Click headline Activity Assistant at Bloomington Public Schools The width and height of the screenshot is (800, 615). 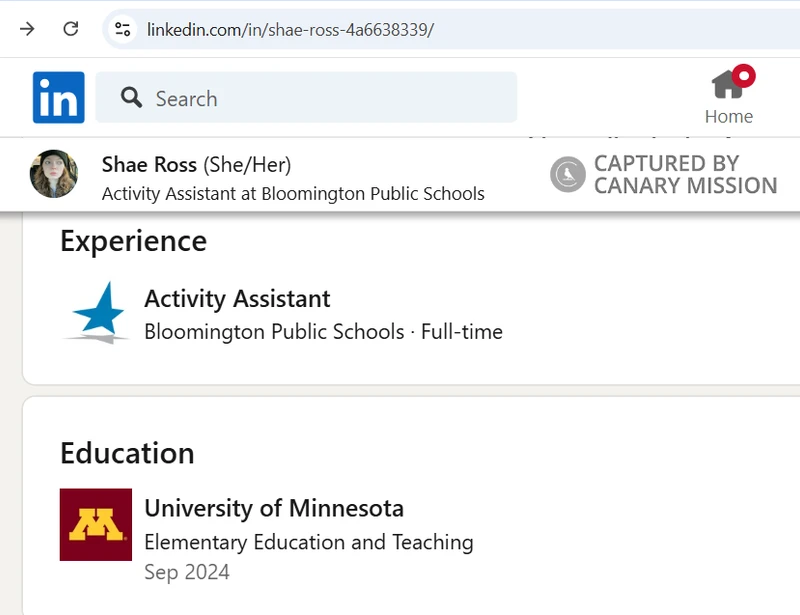click(293, 194)
